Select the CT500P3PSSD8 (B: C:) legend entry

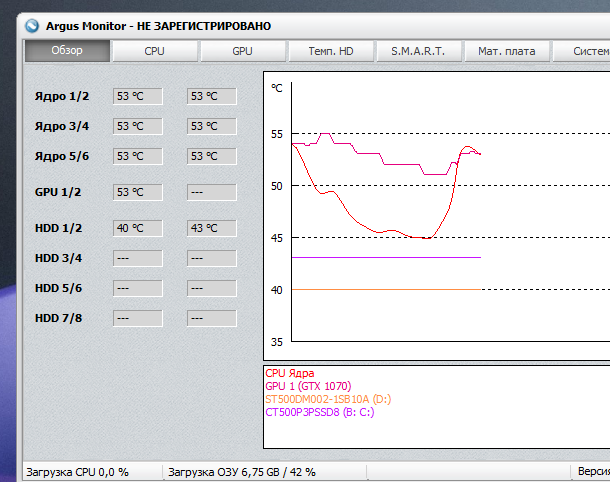(x=319, y=412)
